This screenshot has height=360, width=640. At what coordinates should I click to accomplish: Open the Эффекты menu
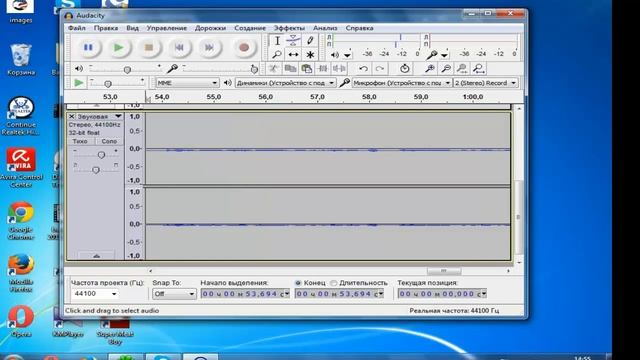point(289,28)
